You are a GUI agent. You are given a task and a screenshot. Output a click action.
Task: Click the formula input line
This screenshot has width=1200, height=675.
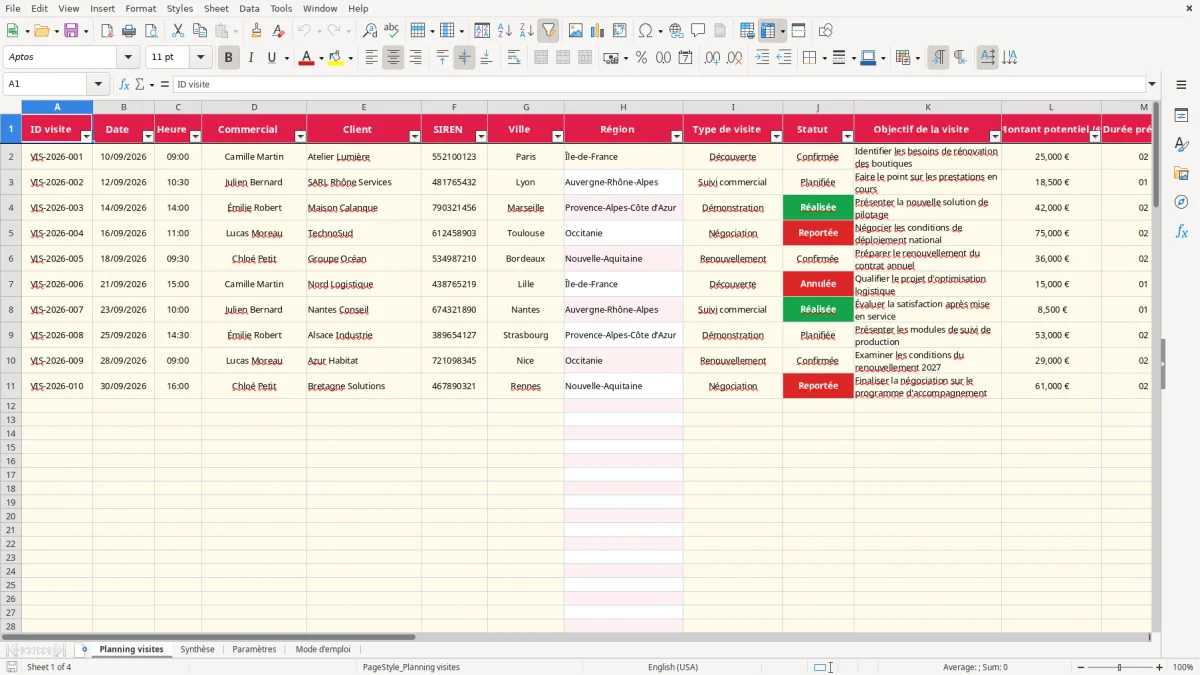click(658, 84)
